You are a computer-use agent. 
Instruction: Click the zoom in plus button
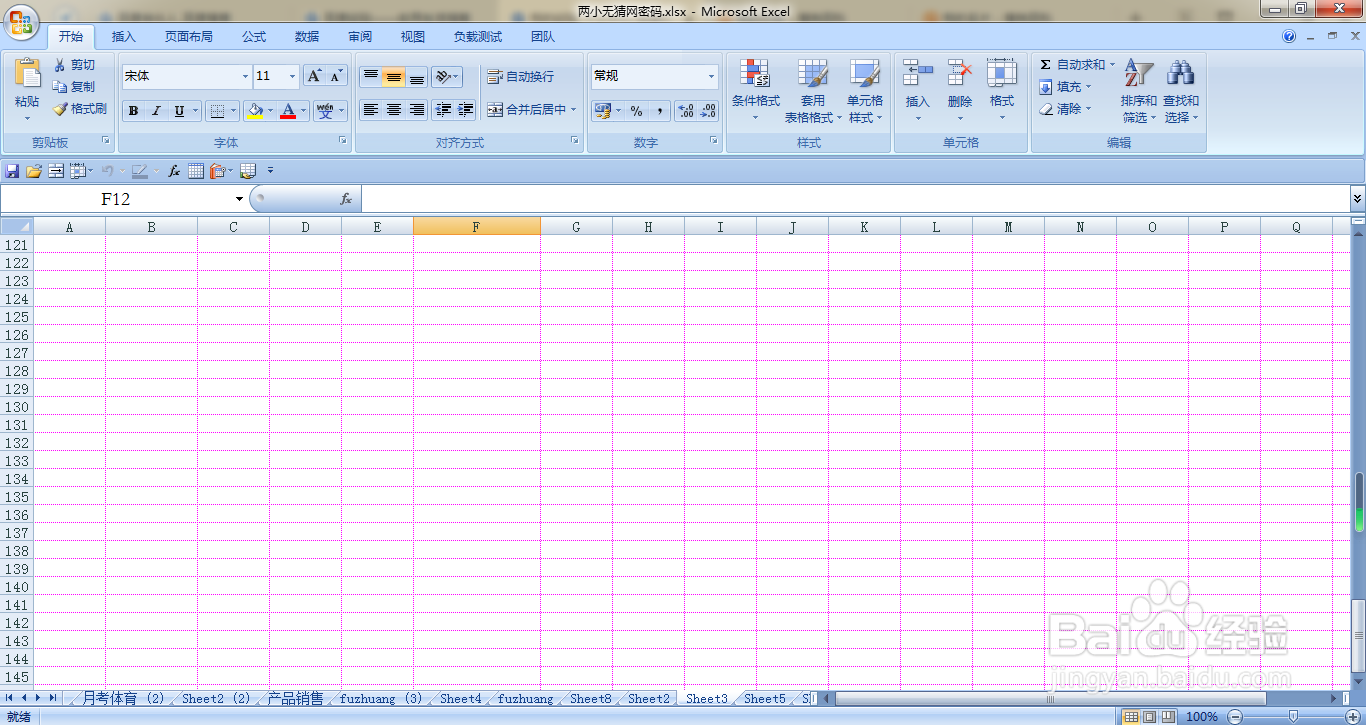[1352, 717]
